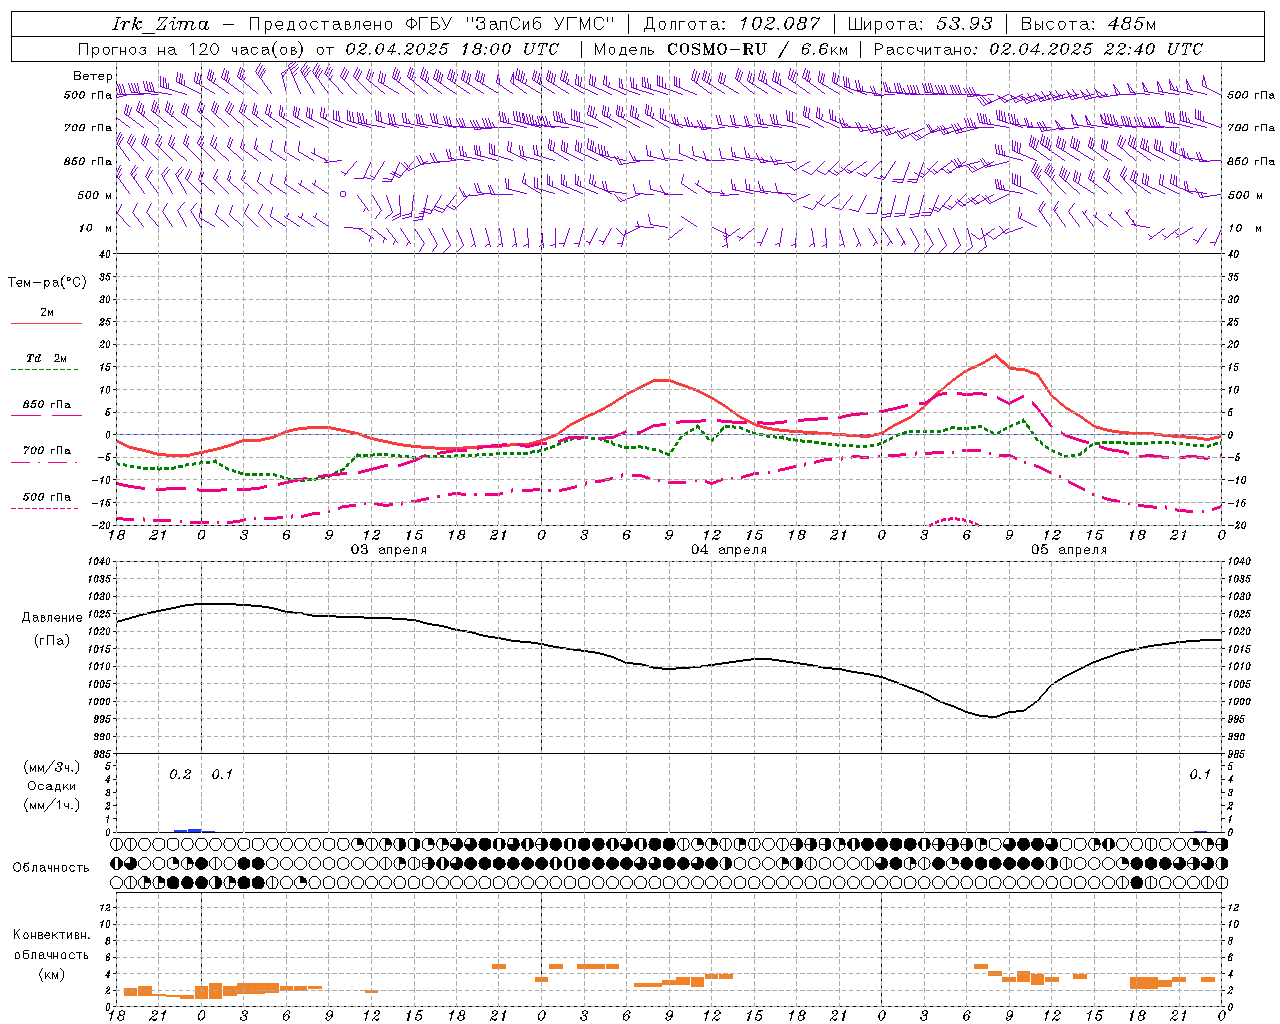Click the 'Ветер' wind panel label
This screenshot has height=1024, width=1280.
92,76
